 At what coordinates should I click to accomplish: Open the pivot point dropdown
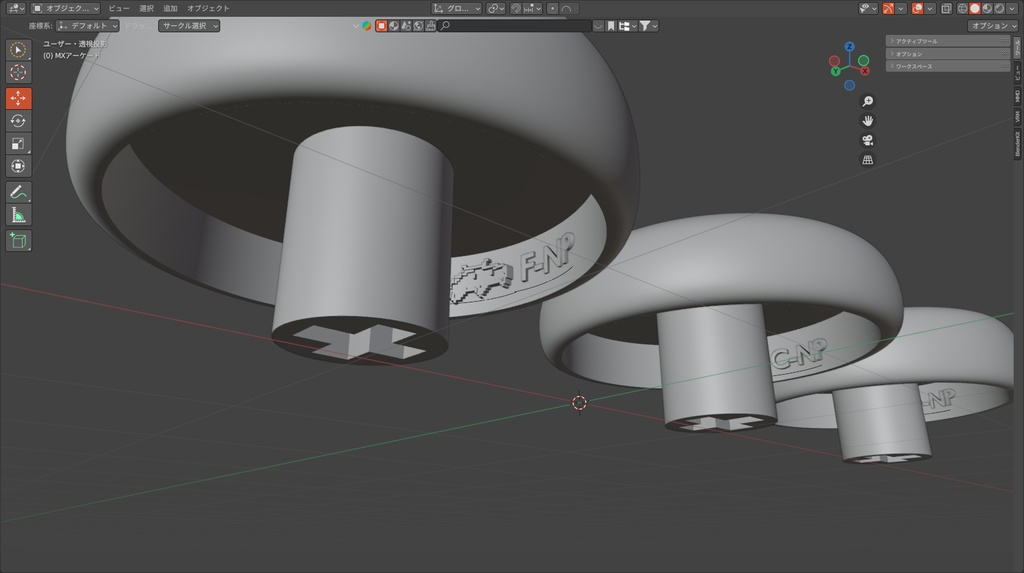tap(496, 8)
